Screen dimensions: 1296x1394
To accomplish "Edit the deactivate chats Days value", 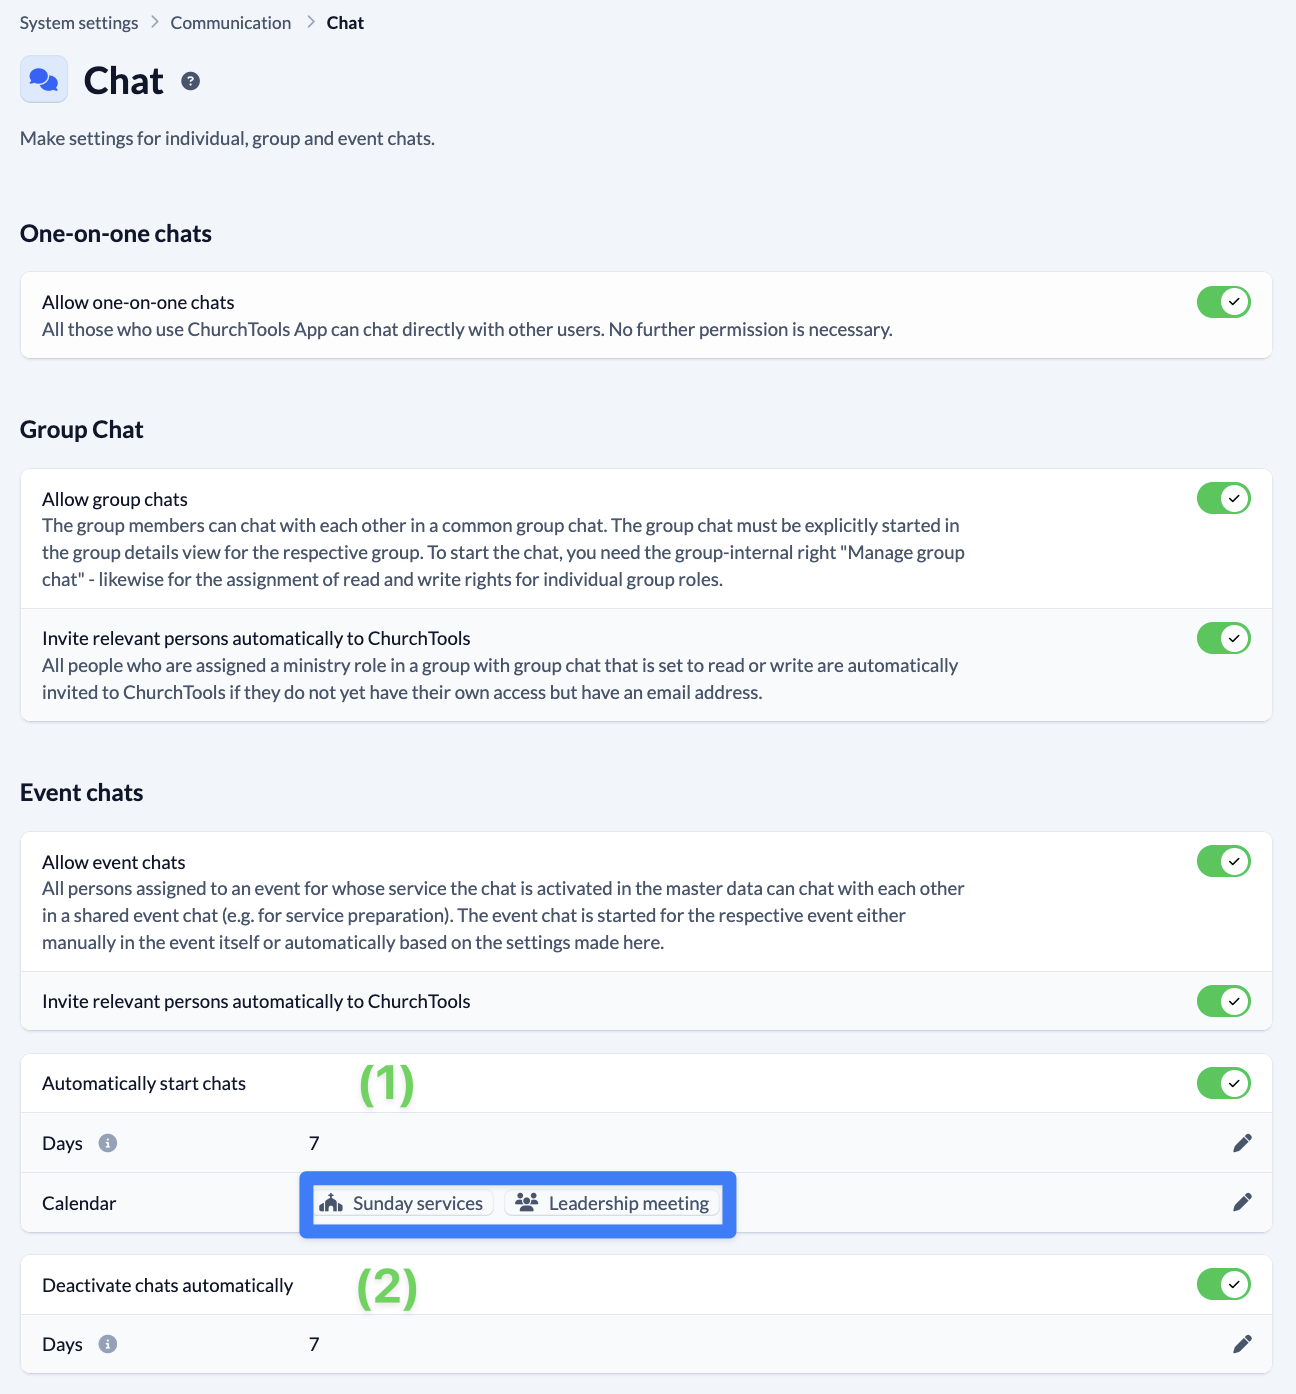I will click(1242, 1344).
